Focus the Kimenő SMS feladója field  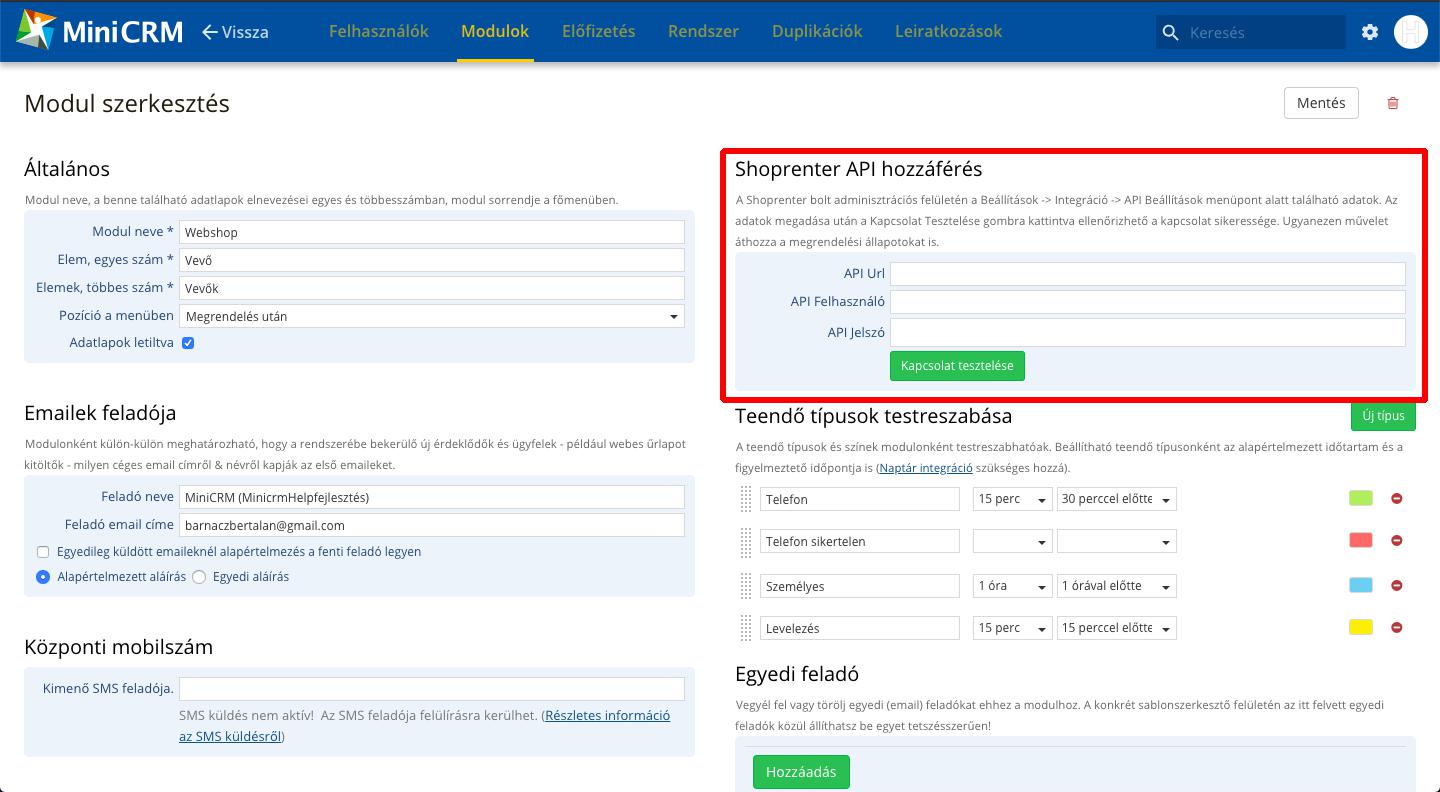point(432,688)
